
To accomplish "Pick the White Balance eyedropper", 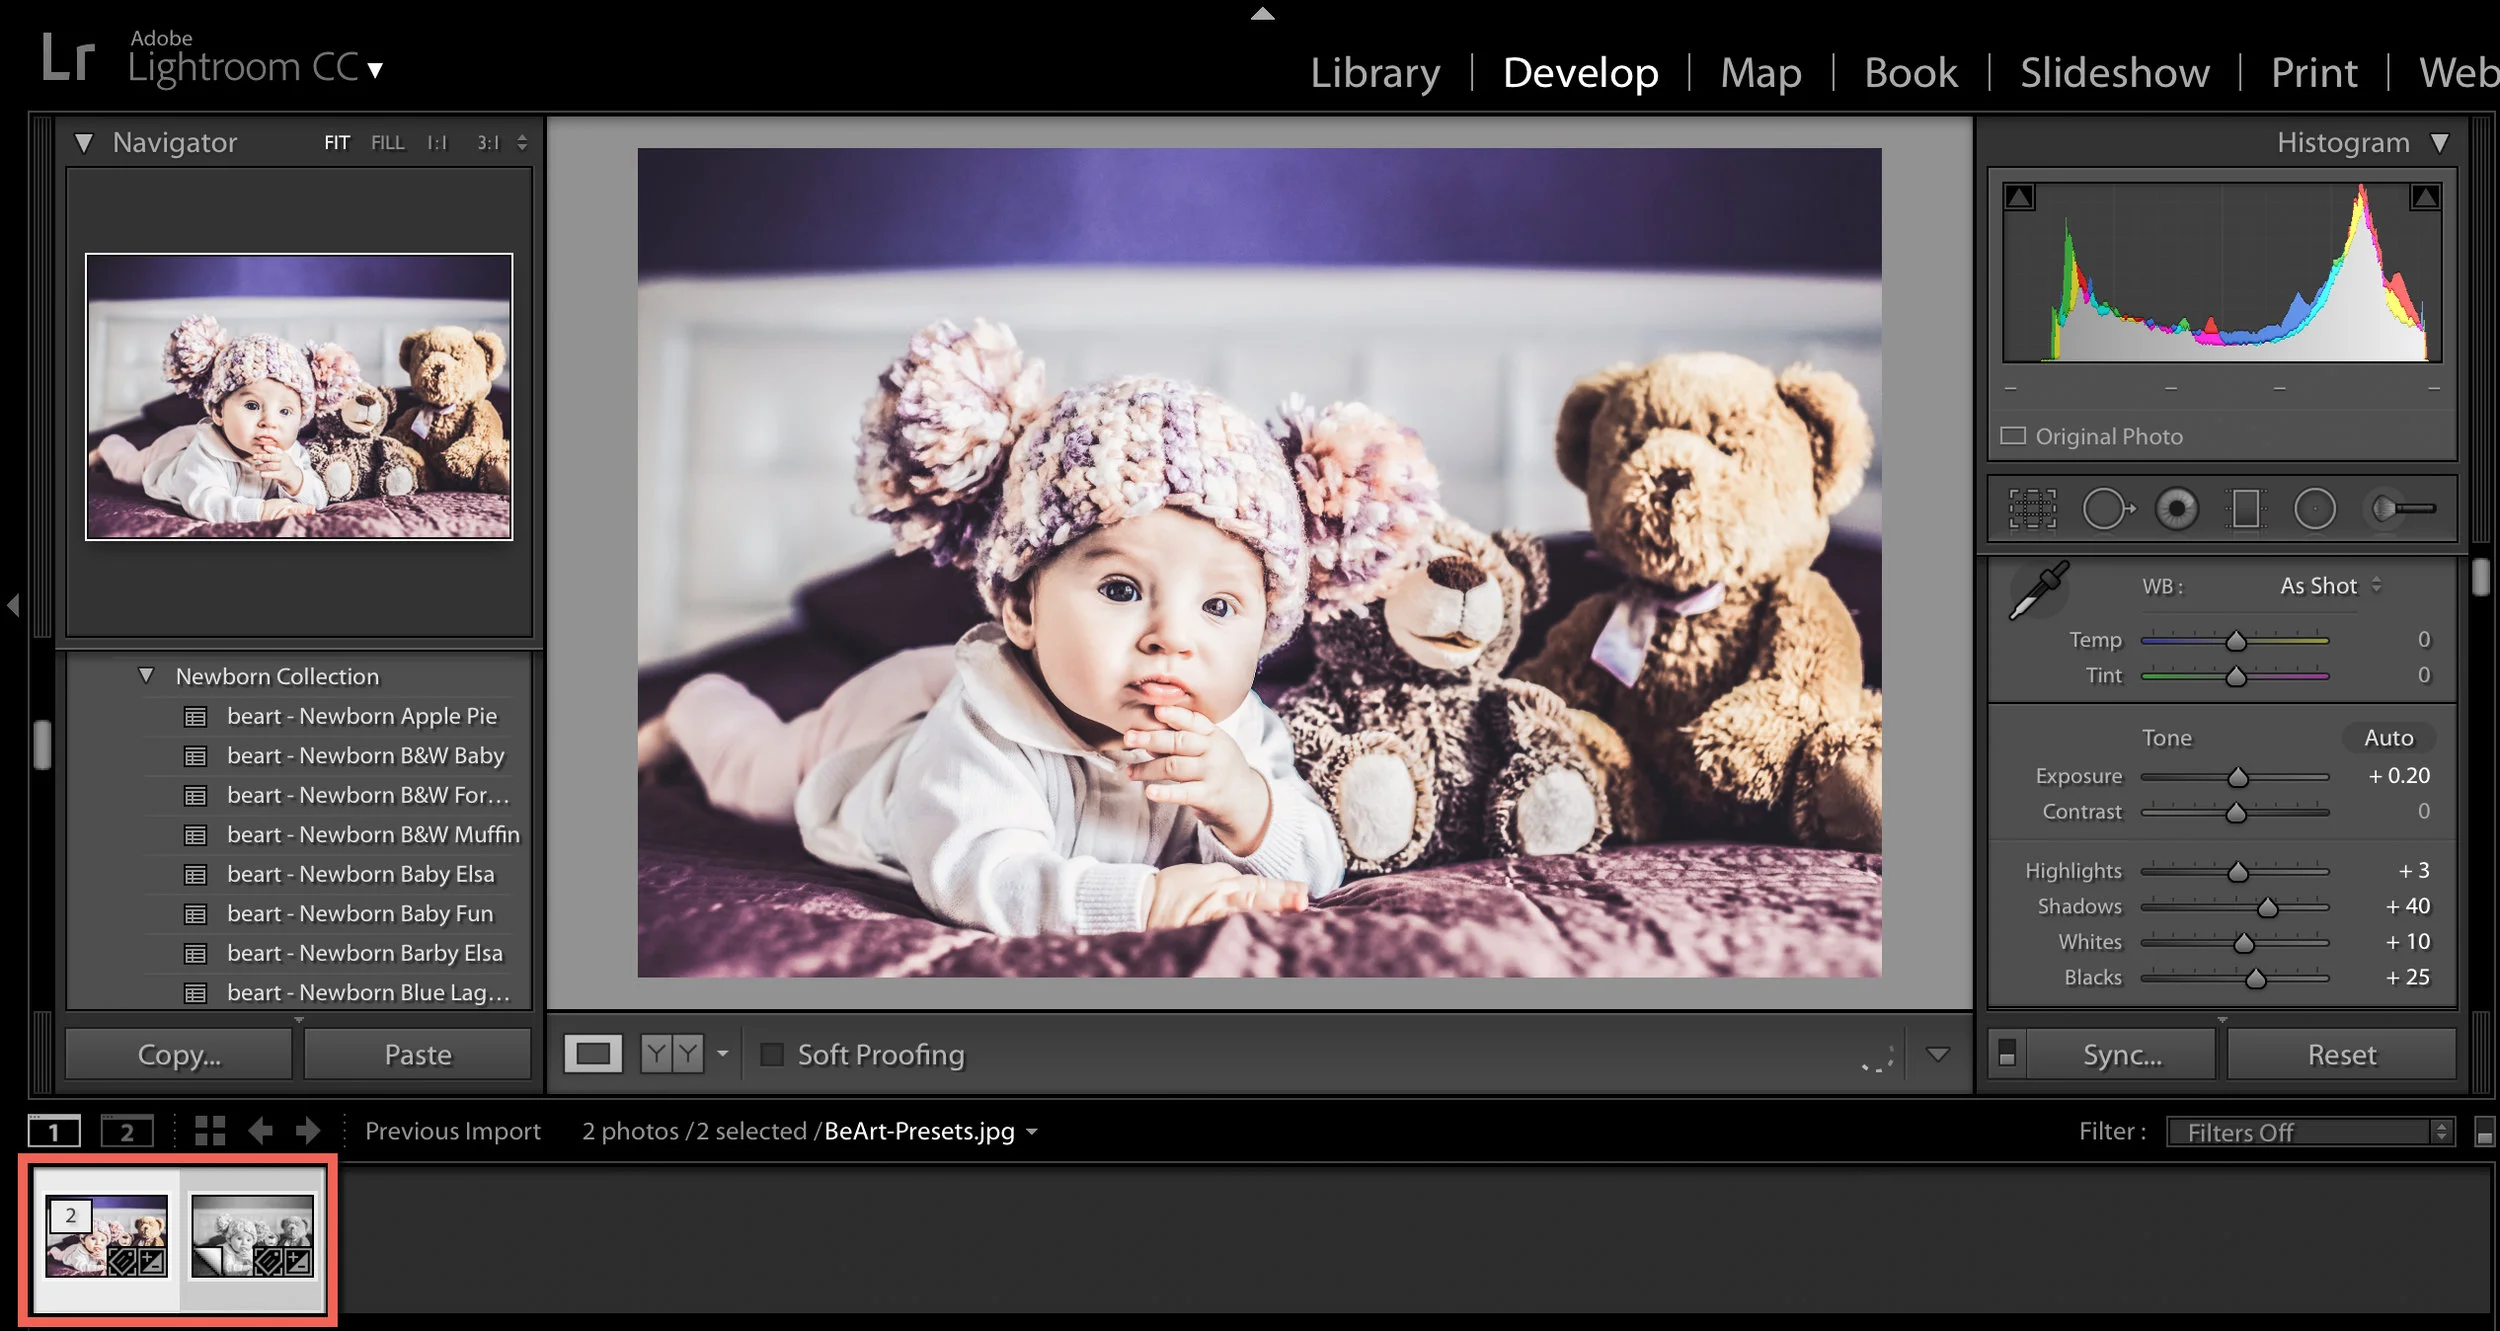I will point(2038,590).
